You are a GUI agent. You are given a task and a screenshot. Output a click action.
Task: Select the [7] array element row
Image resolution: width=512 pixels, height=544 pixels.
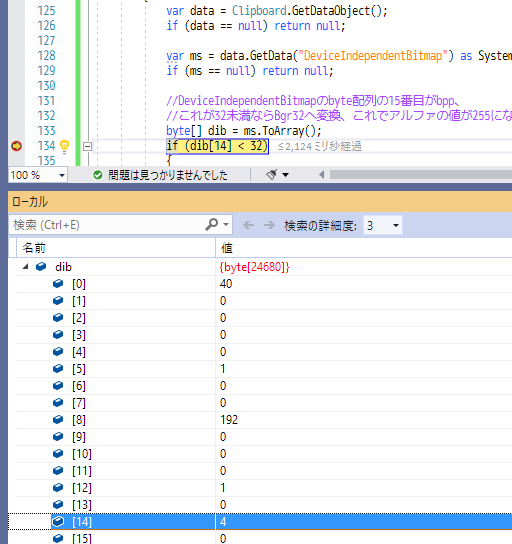[264, 403]
